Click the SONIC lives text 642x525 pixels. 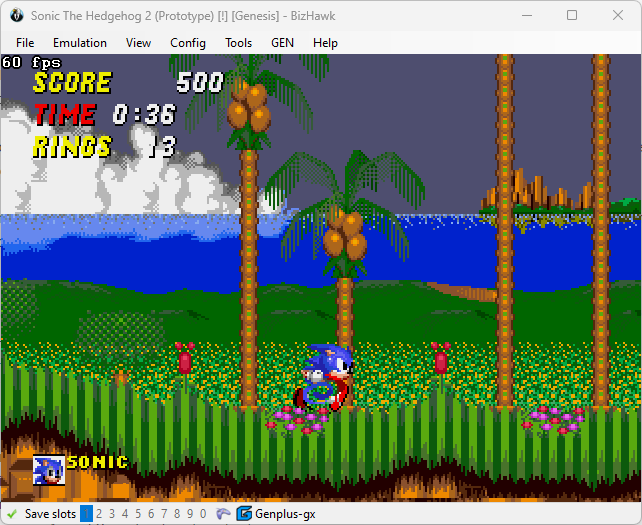[x=97, y=462]
